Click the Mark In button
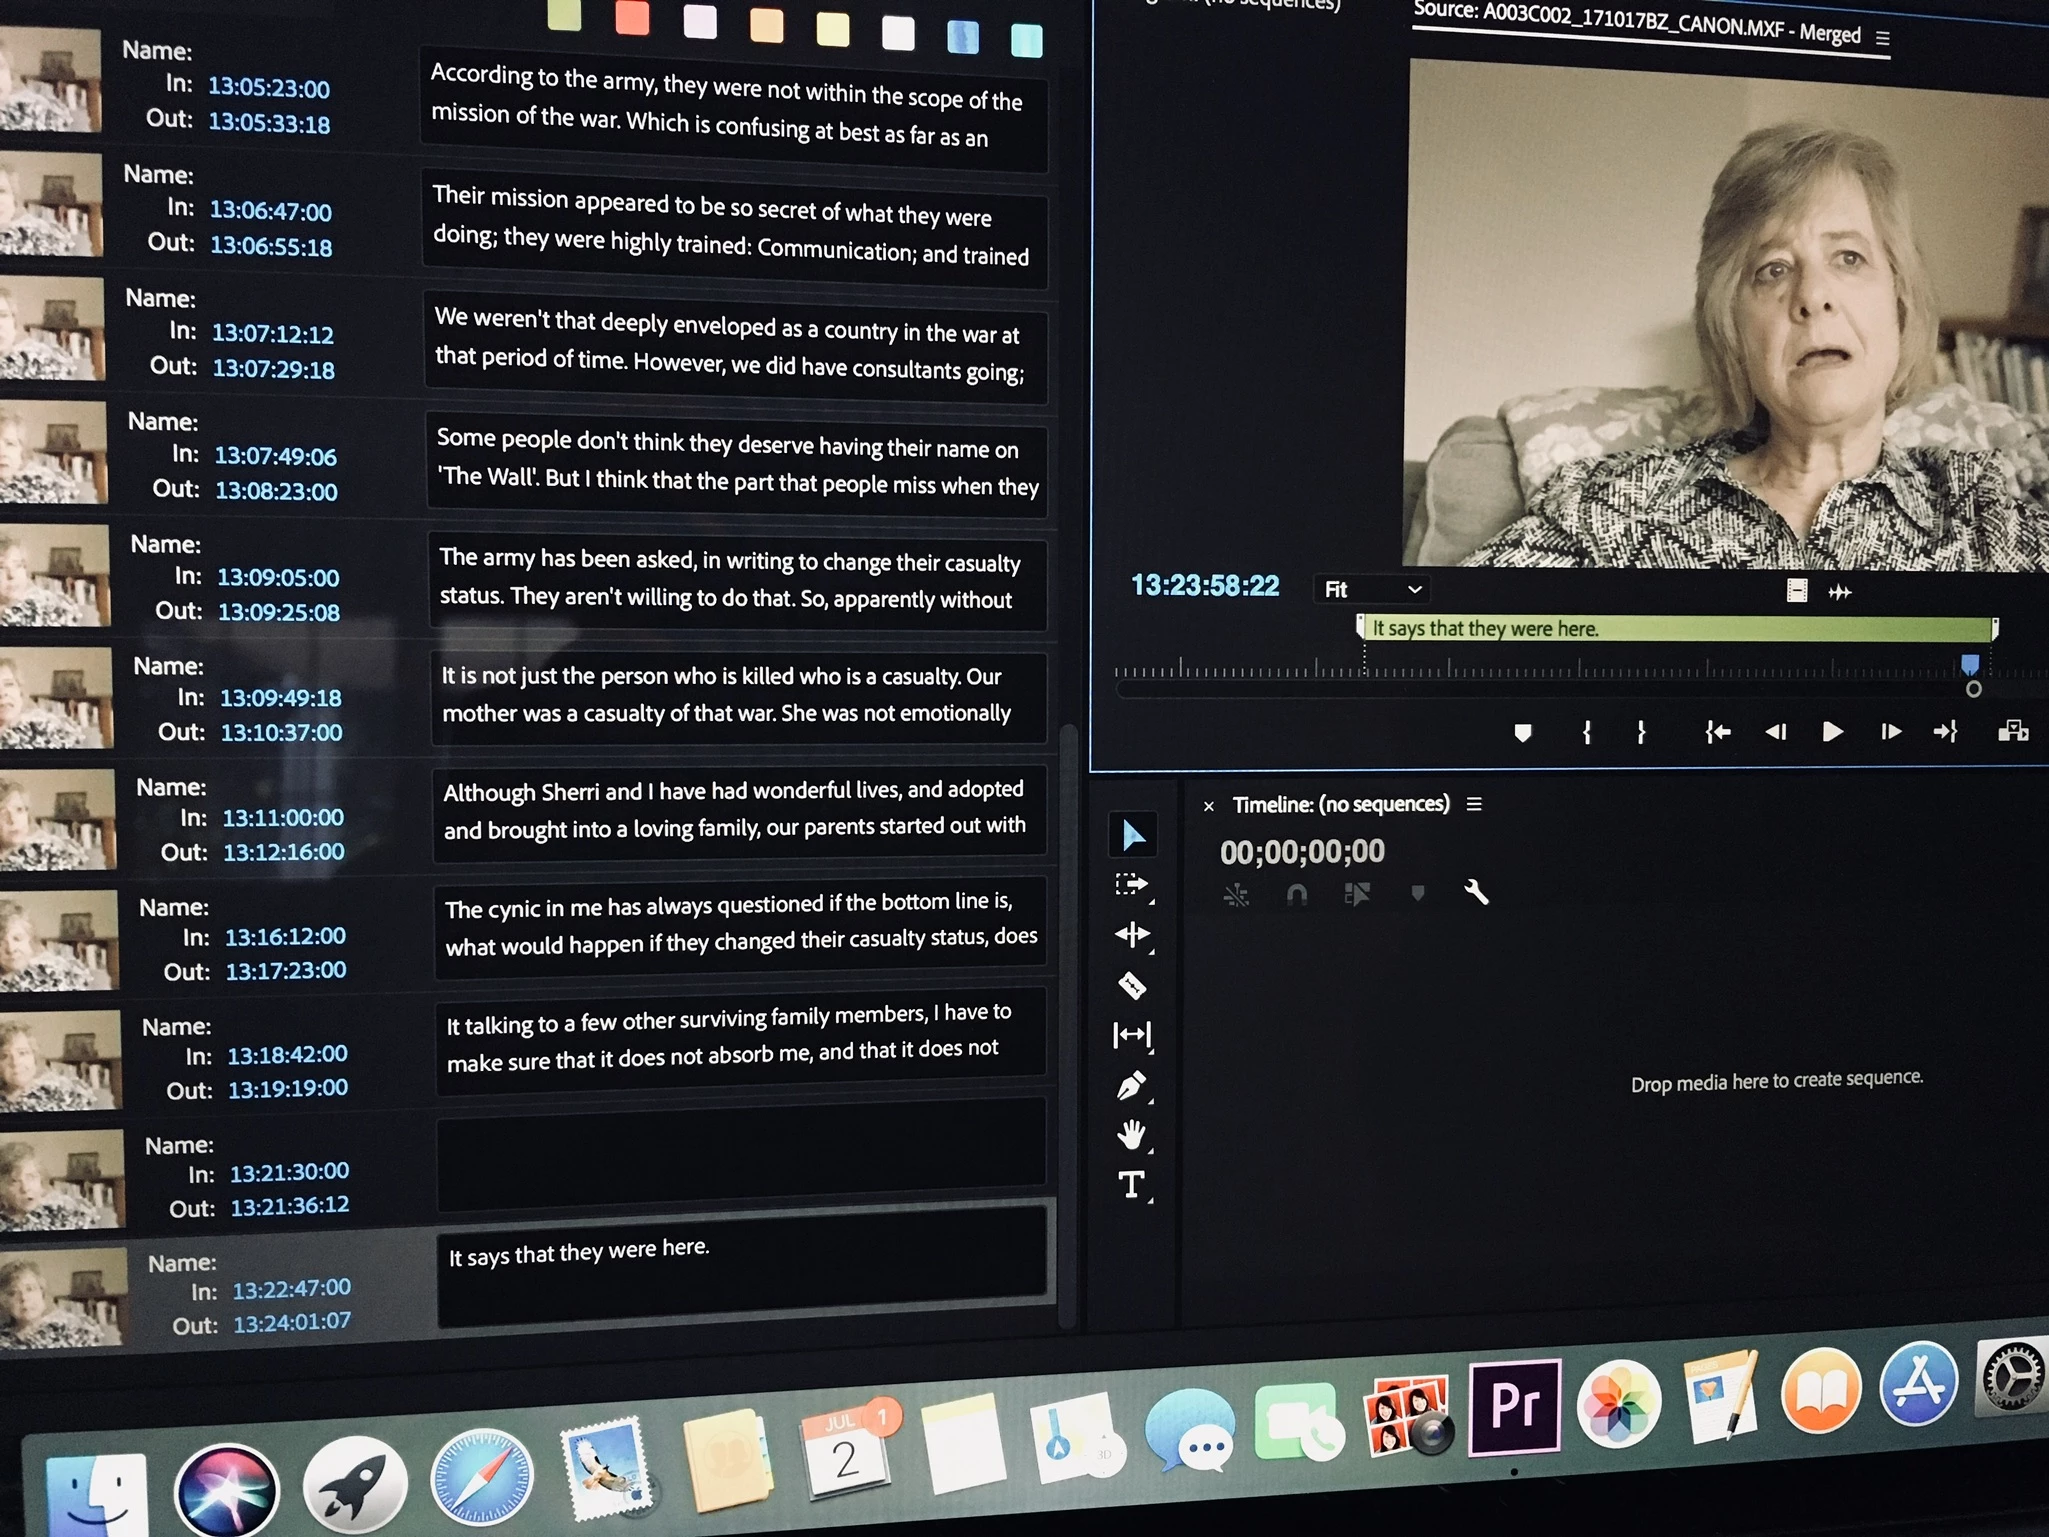Image resolution: width=2049 pixels, height=1537 pixels. click(1587, 732)
